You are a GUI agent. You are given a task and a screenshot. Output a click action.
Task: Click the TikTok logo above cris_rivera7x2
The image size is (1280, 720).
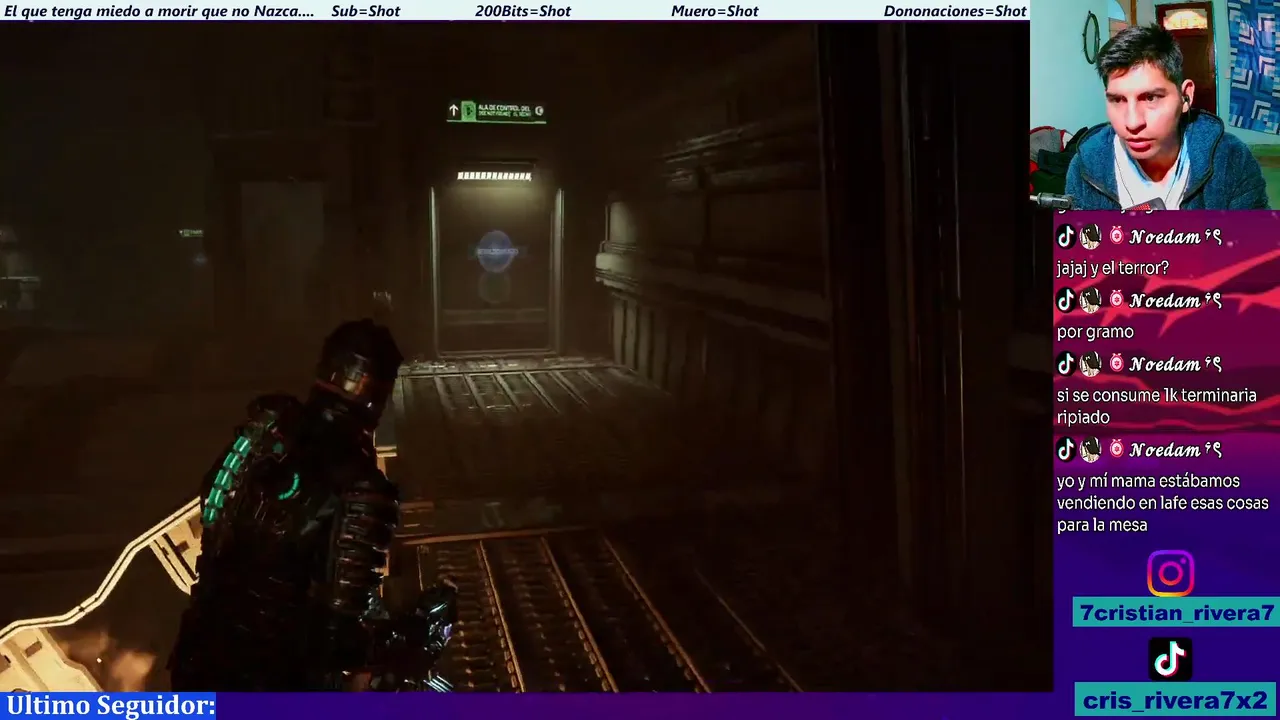[x=1170, y=660]
